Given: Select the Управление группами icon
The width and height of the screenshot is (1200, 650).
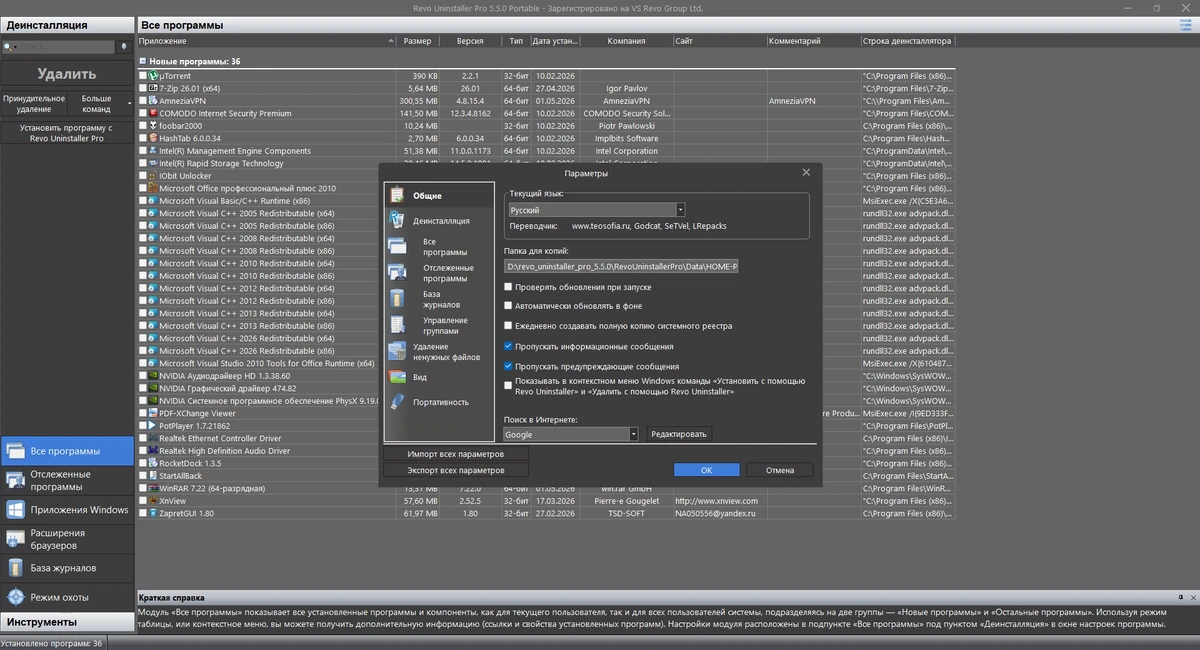Looking at the screenshot, I should coord(398,326).
